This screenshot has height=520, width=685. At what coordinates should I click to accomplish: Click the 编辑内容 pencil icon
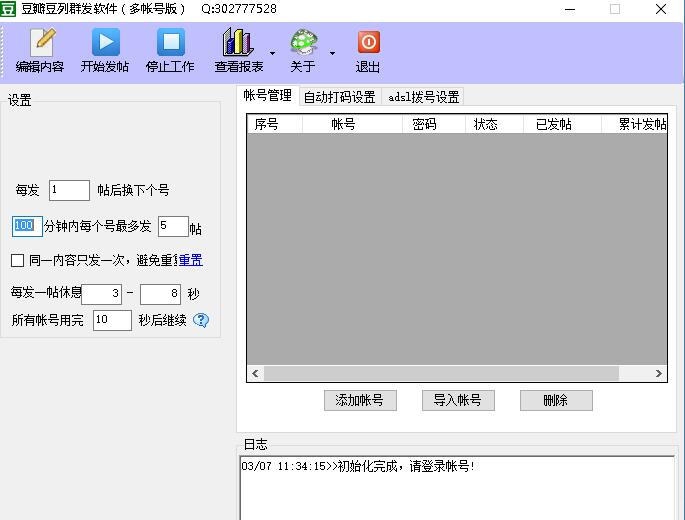coord(40,43)
